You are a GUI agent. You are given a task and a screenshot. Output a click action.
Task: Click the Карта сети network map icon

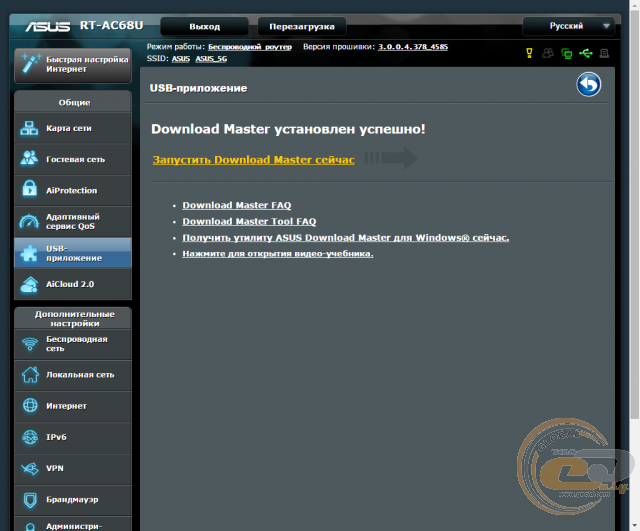coord(29,128)
